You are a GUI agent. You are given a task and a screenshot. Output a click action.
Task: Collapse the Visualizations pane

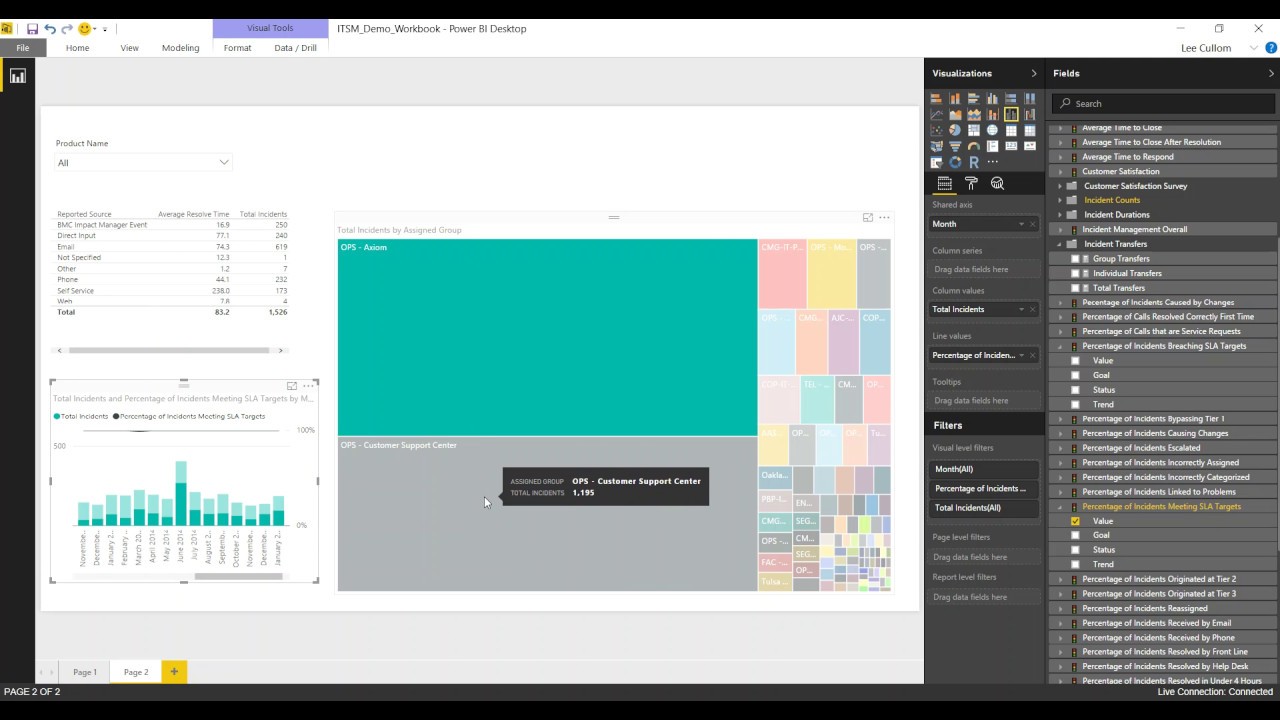1034,73
